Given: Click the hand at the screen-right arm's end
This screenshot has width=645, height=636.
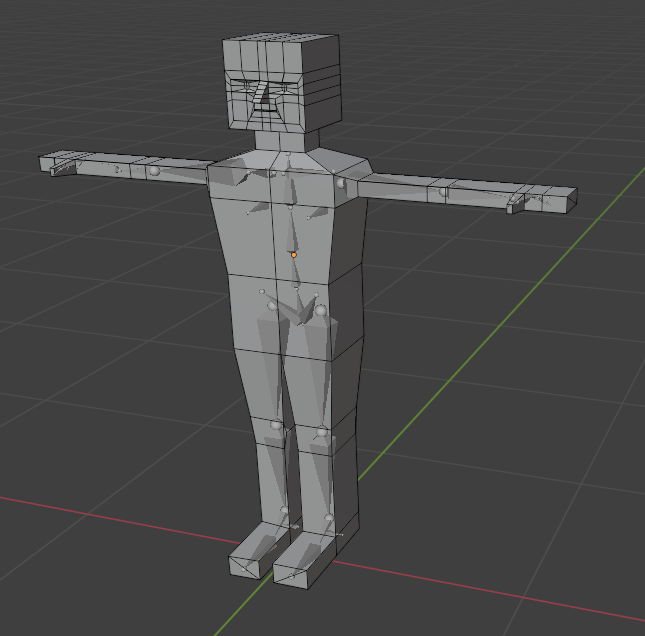Looking at the screenshot, I should (542, 200).
